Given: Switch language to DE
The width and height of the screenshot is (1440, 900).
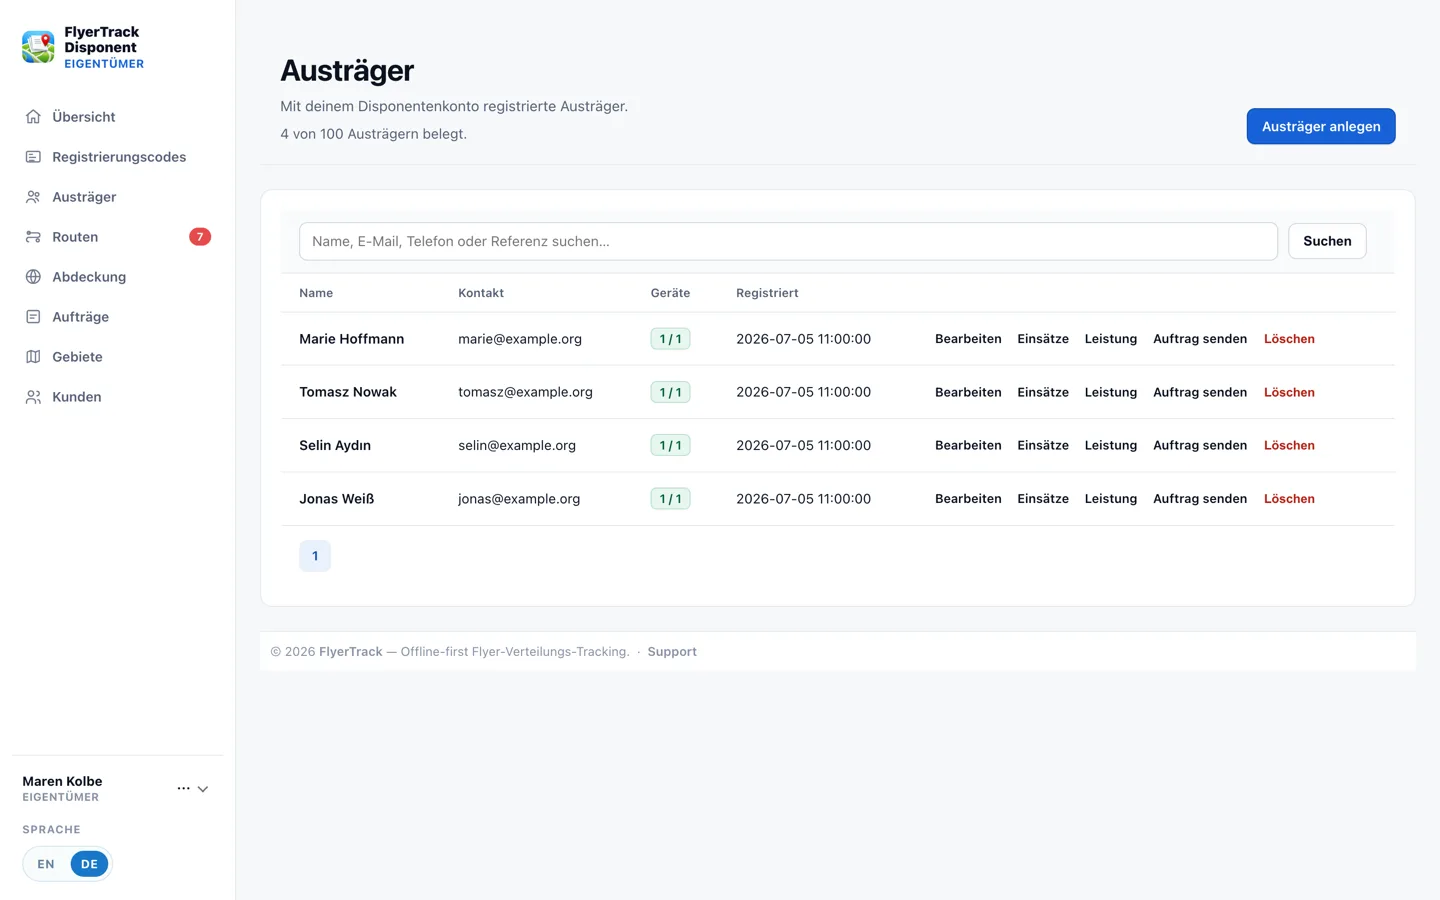Looking at the screenshot, I should point(89,864).
